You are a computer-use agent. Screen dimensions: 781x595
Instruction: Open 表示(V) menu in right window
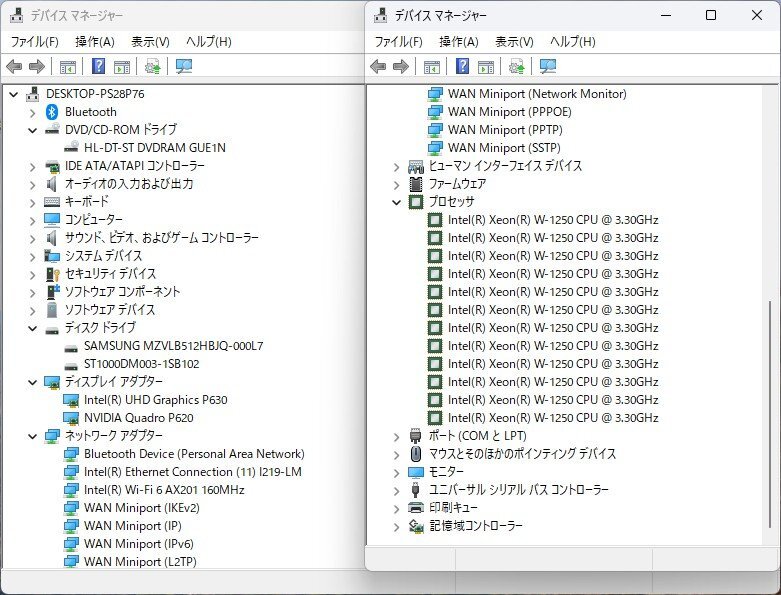[514, 42]
